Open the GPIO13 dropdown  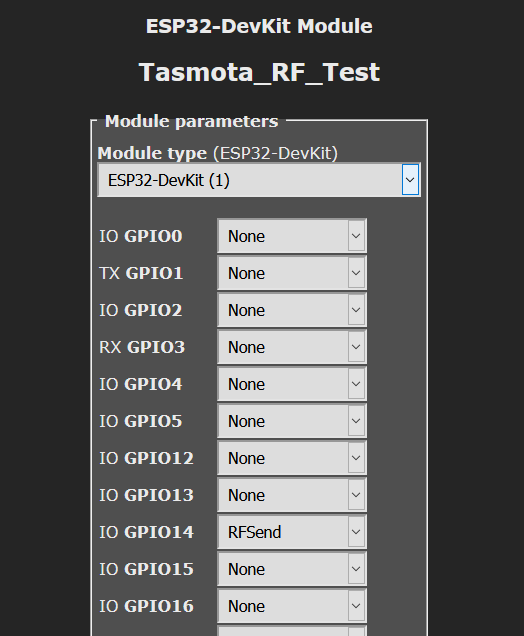point(292,495)
